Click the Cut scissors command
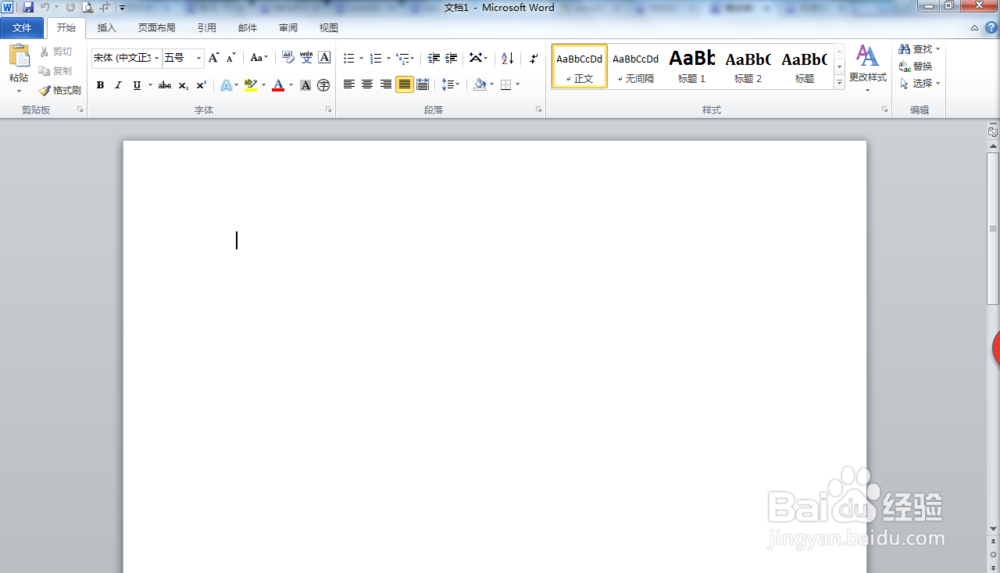The width and height of the screenshot is (1000, 573). tap(56, 52)
